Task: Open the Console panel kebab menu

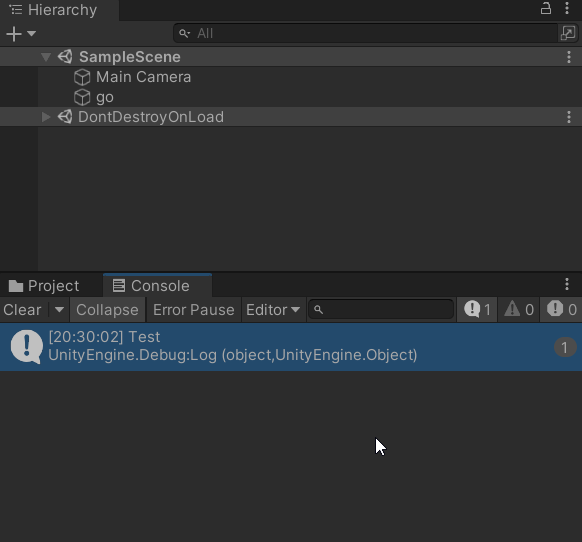Action: tap(567, 284)
